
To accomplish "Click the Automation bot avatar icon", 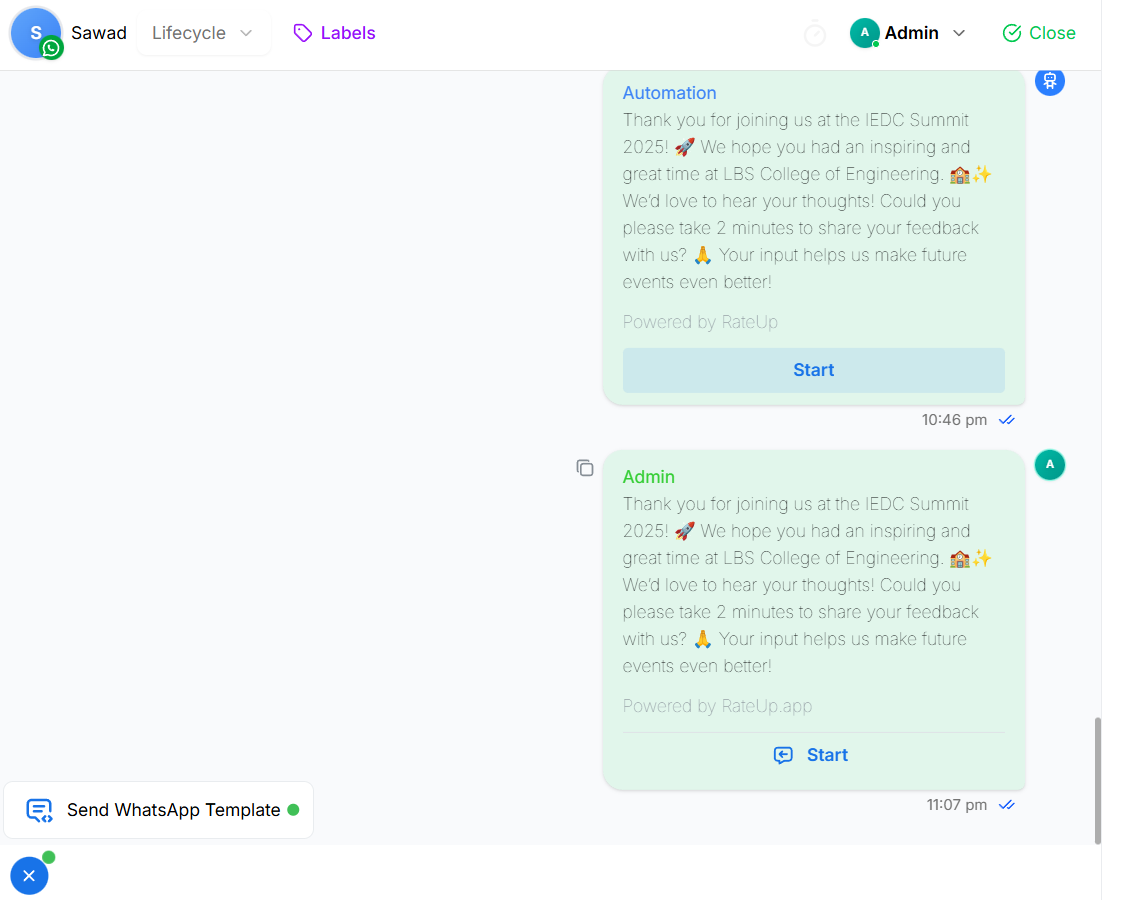I will [x=1049, y=81].
